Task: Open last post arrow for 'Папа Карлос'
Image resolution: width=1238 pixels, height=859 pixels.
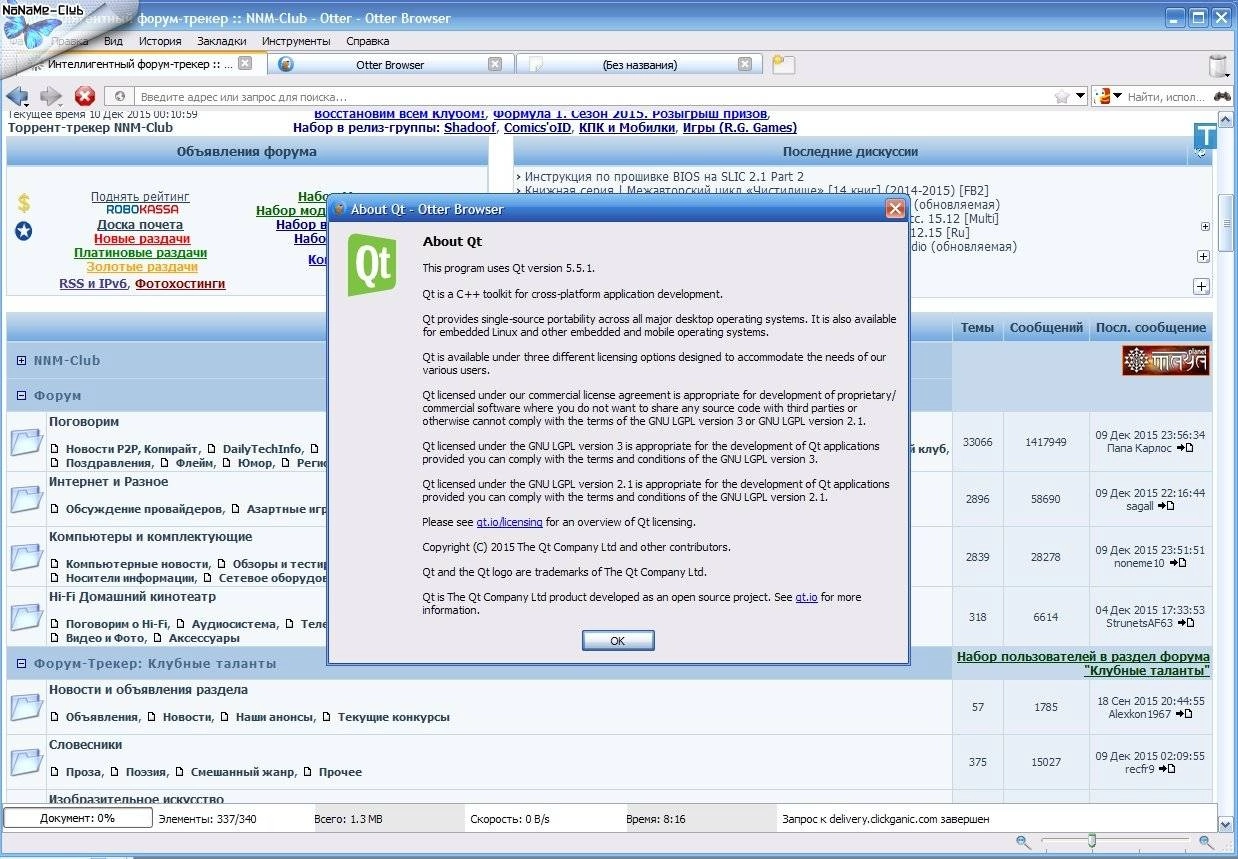Action: 1185,448
